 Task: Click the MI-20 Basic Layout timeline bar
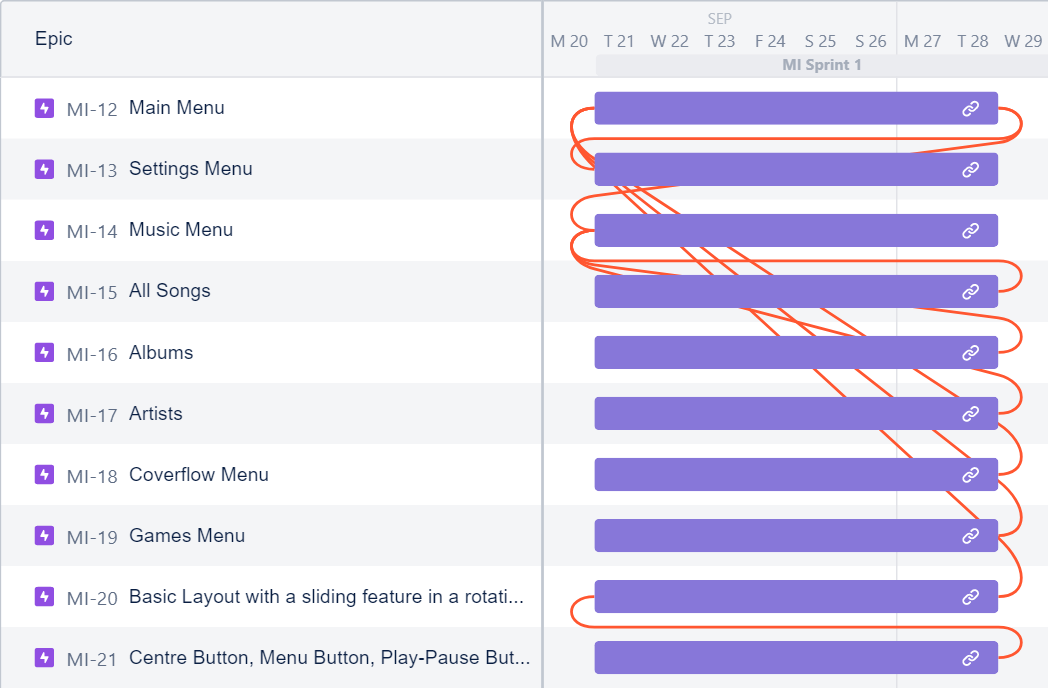point(796,596)
